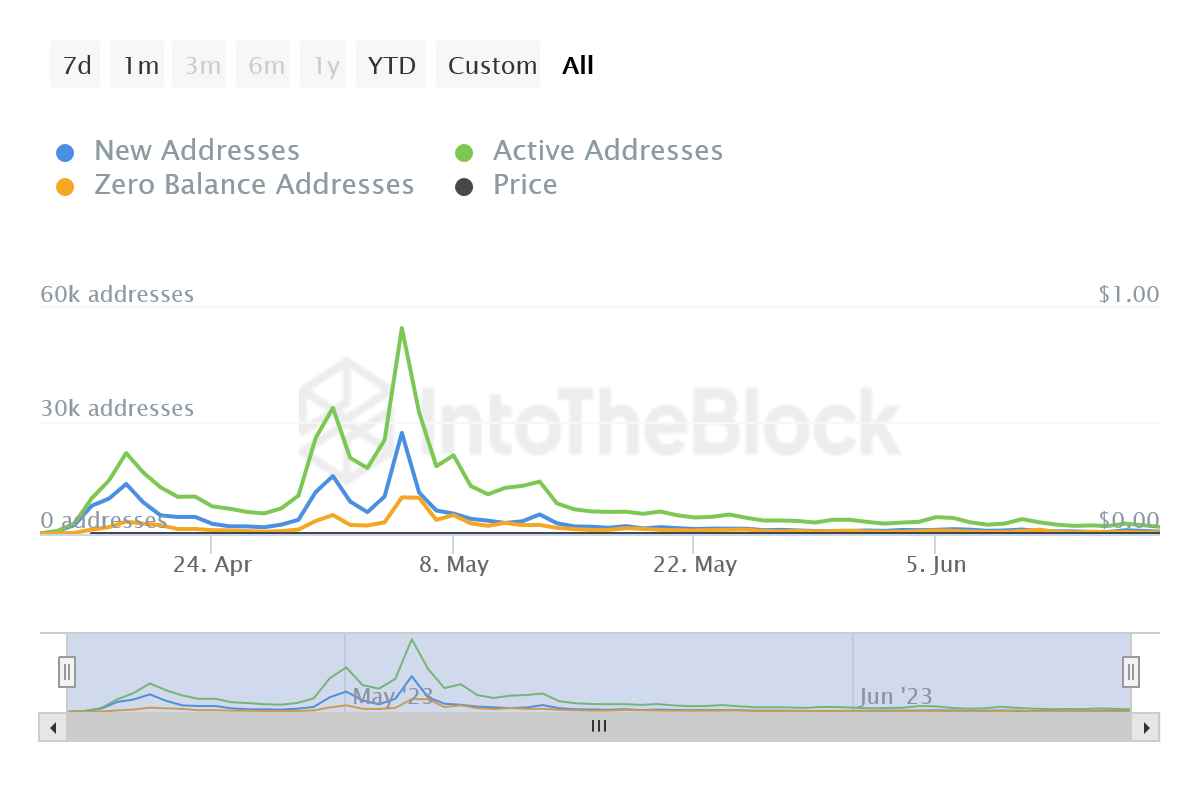The width and height of the screenshot is (1200, 800).
Task: Click the horizontal scrollbar thumb grip
Action: point(599,727)
